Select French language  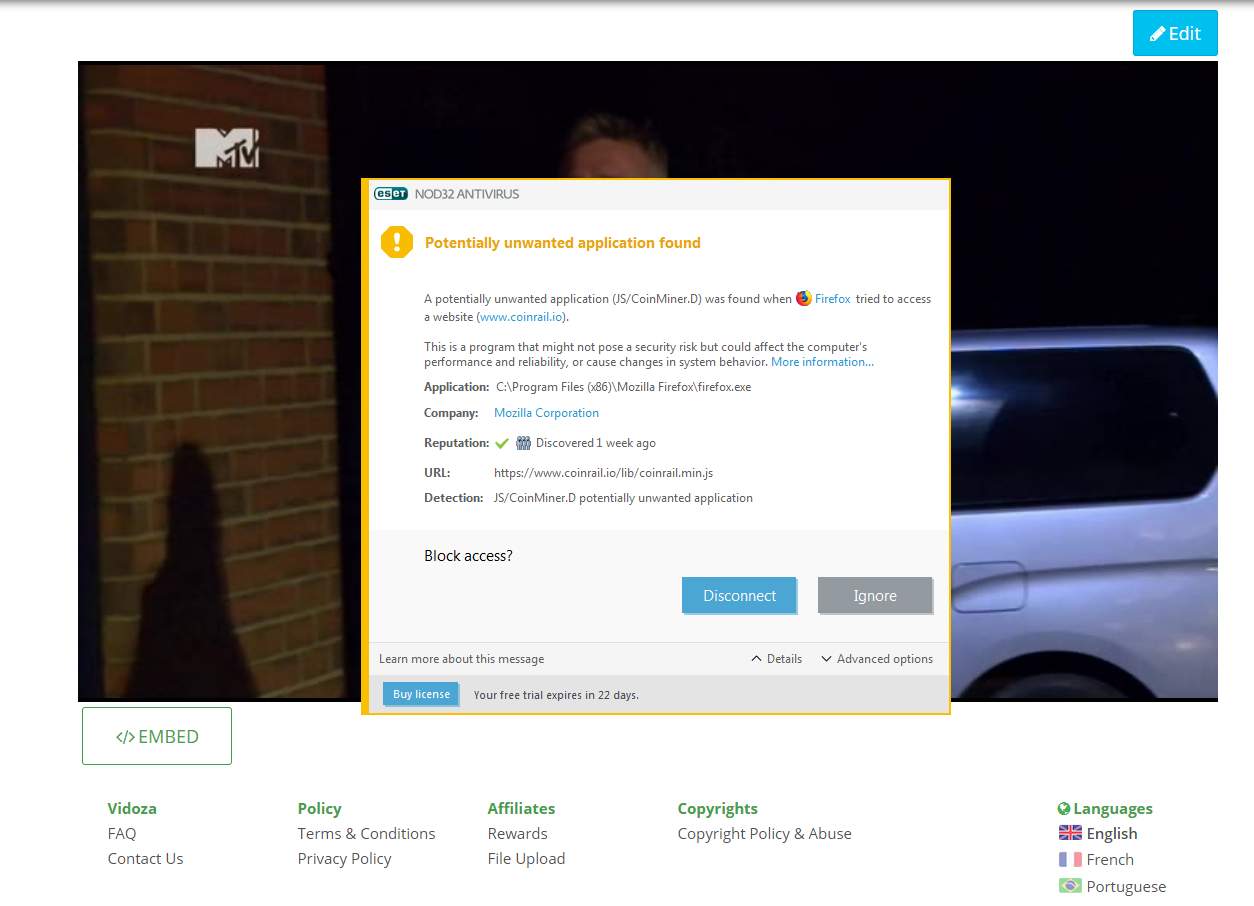click(x=1110, y=859)
